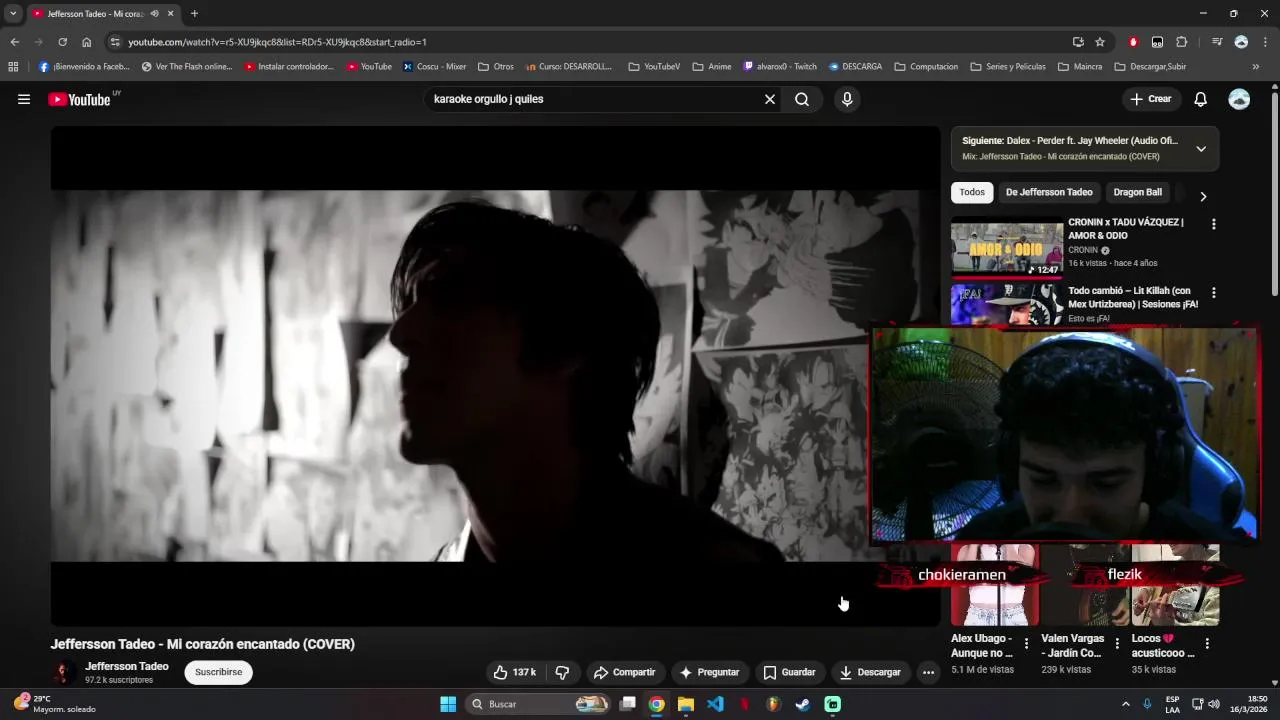
Task: Open CRONIN AMOR & ODIO video thumbnail
Action: click(1006, 248)
